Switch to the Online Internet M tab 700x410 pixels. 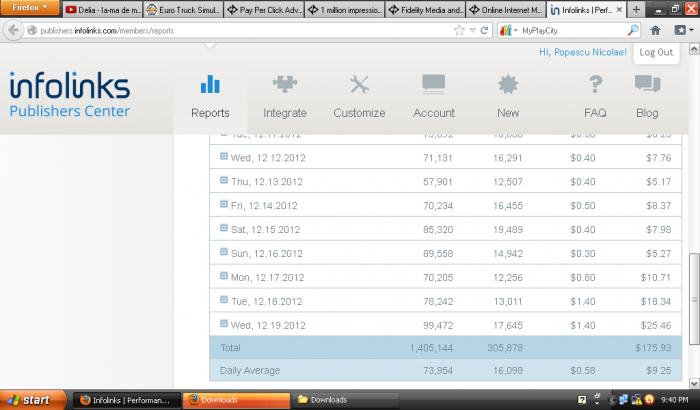(505, 9)
